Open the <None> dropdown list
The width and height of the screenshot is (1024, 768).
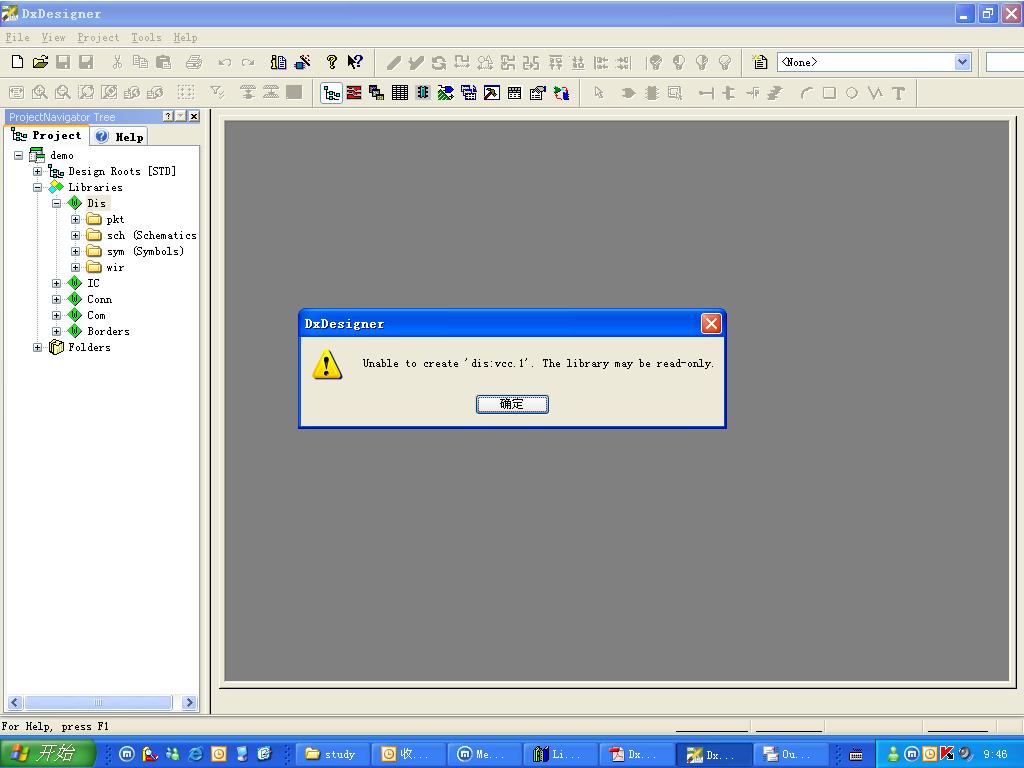[962, 62]
